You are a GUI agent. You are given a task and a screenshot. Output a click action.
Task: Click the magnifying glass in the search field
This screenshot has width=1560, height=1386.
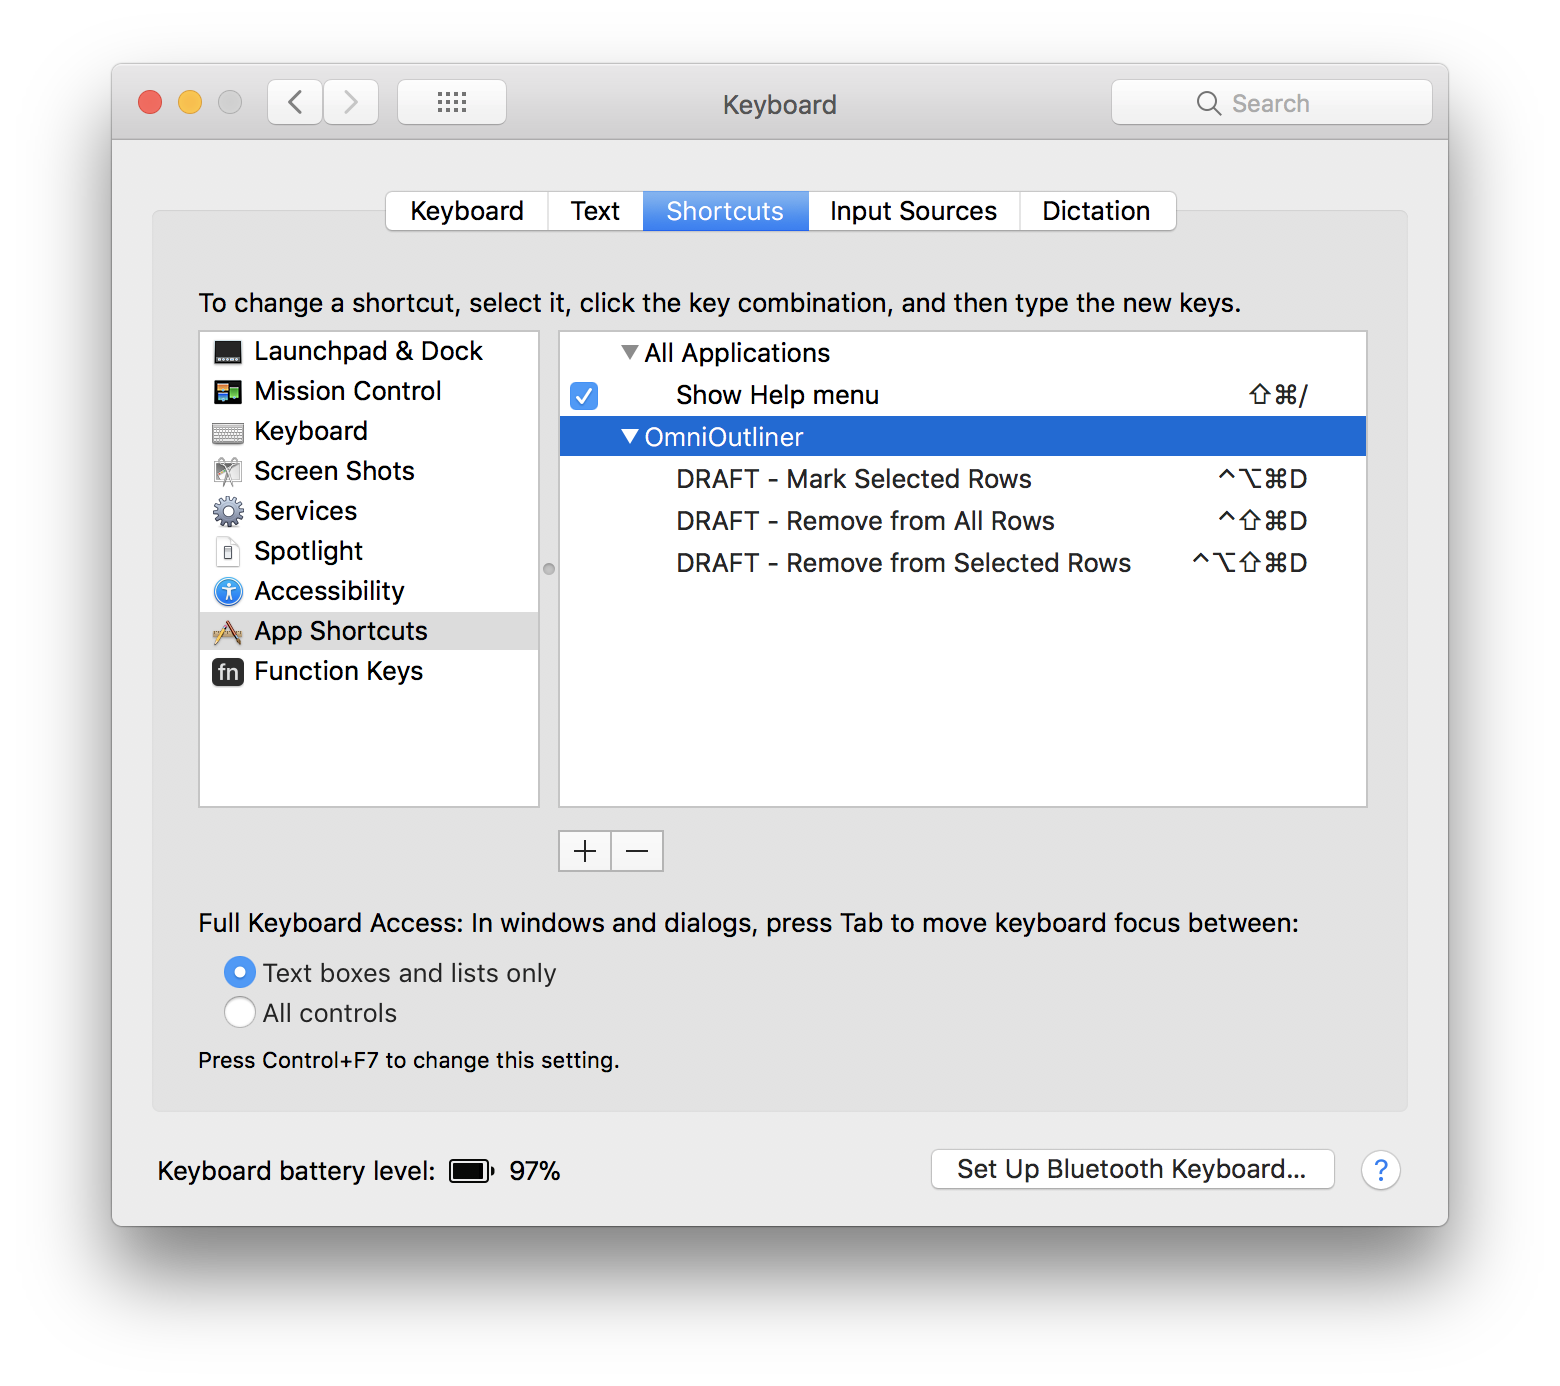[x=1208, y=103]
